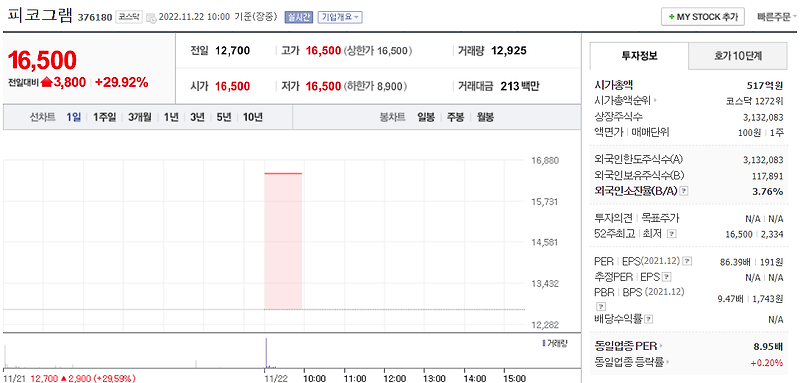The width and height of the screenshot is (800, 383).
Task: Click the 9.47배 PBR value
Action: pos(732,299)
